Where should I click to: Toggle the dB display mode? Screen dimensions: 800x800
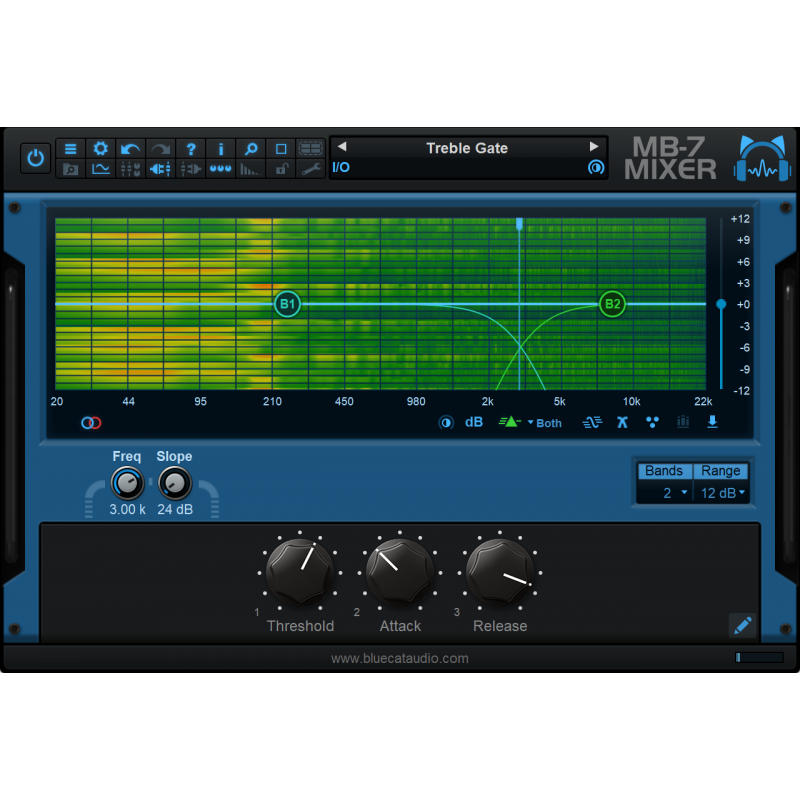coord(473,422)
